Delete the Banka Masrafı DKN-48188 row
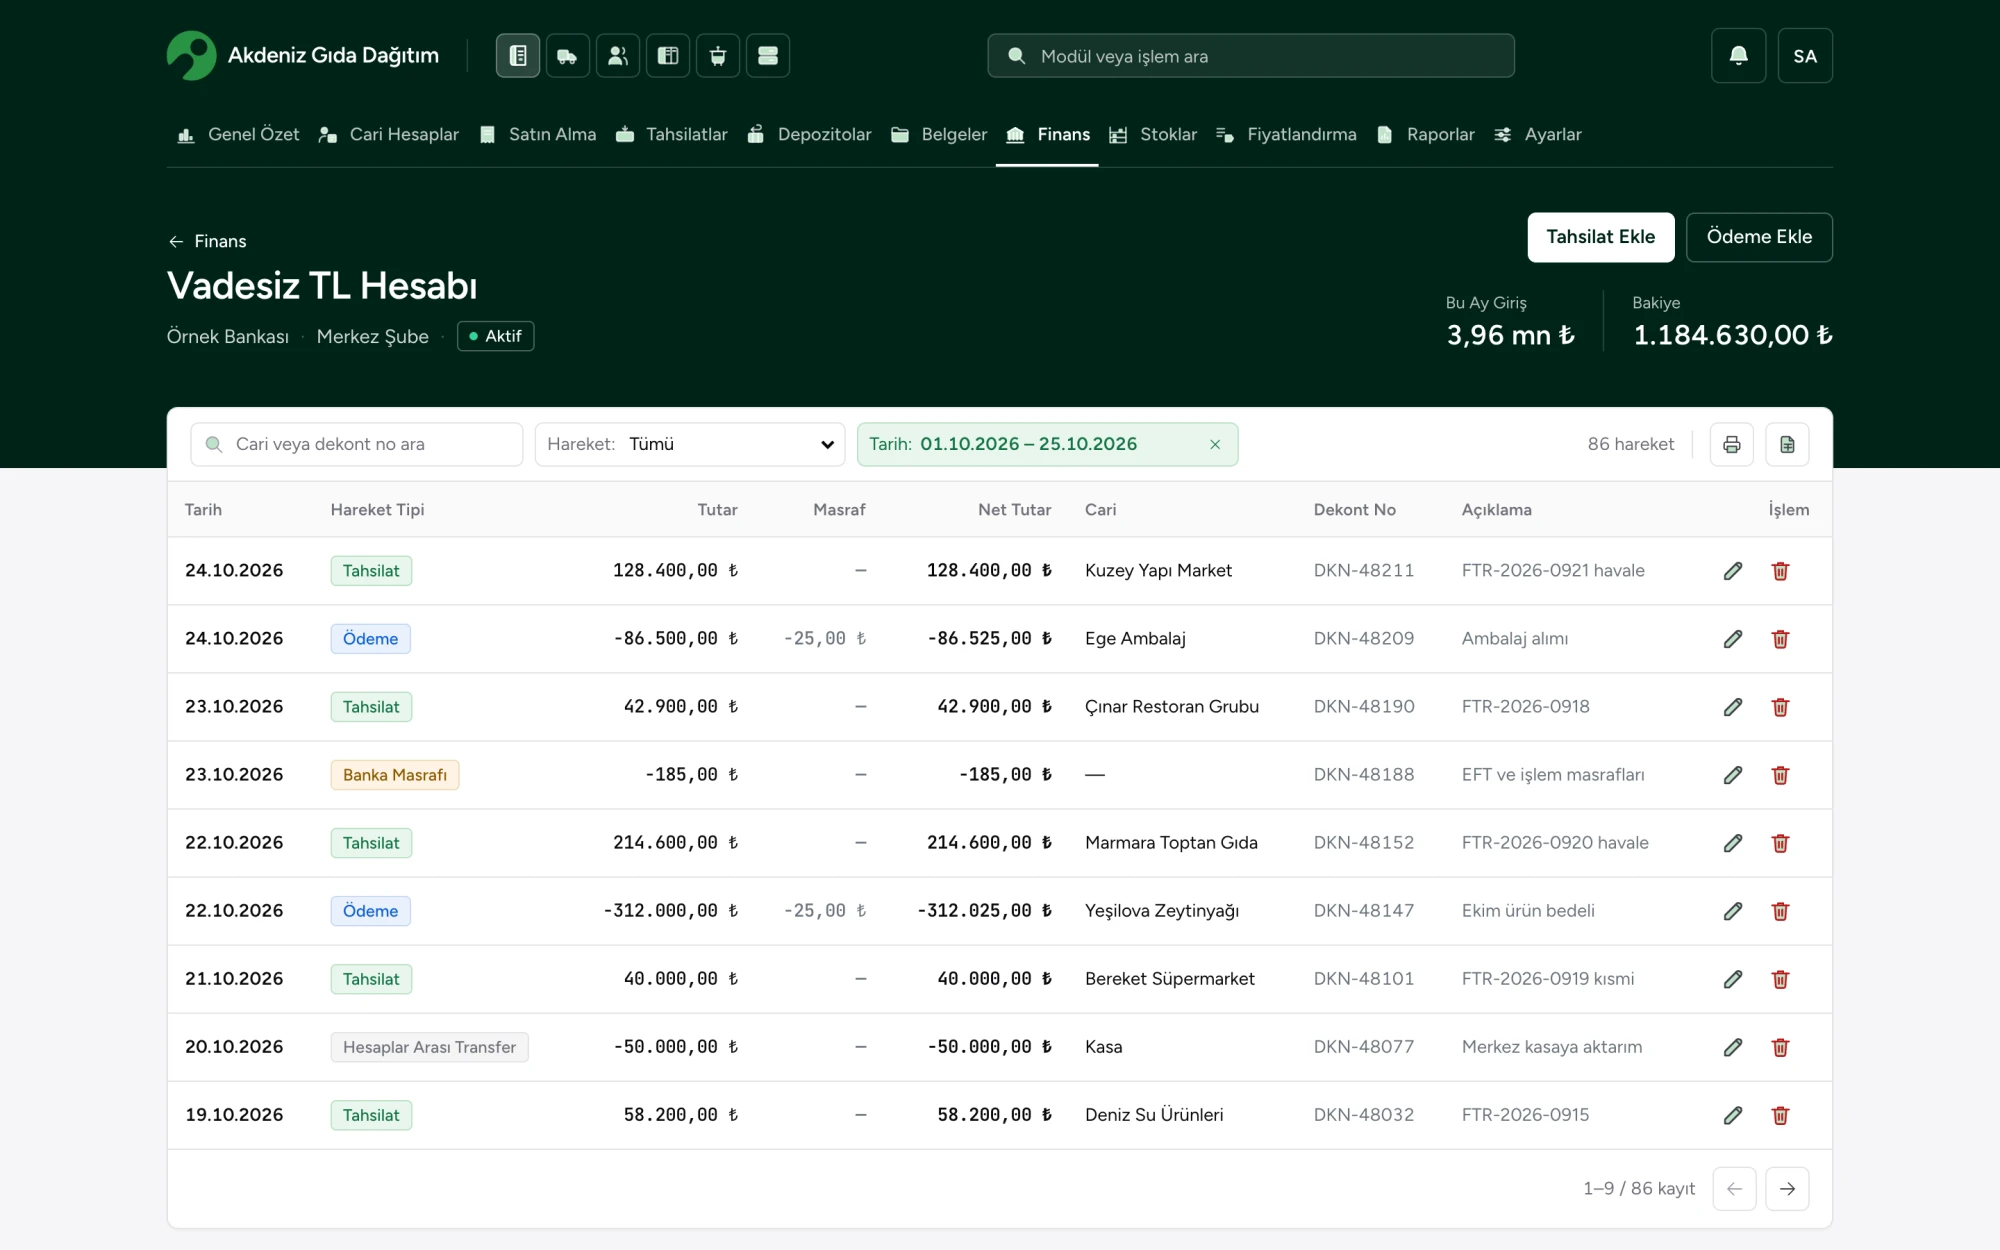Screen dimensions: 2000x1250 pyautogui.click(x=1781, y=775)
